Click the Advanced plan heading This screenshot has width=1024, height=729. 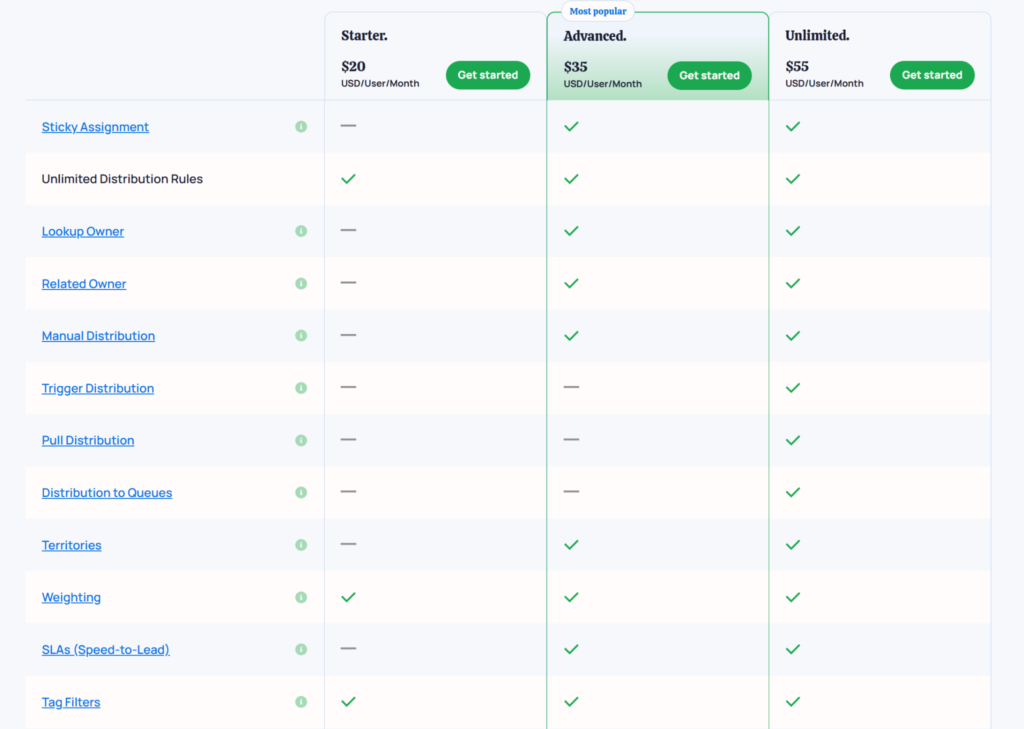coord(595,36)
